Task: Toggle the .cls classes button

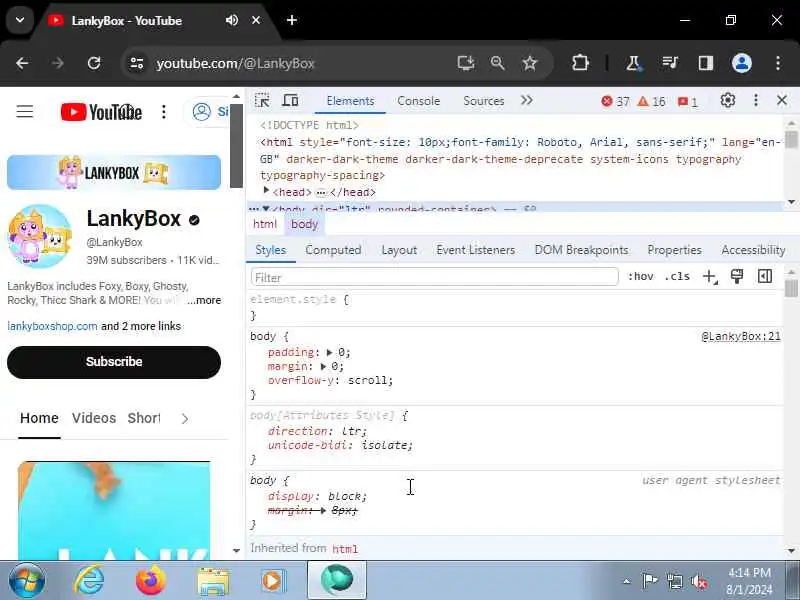Action: [677, 277]
